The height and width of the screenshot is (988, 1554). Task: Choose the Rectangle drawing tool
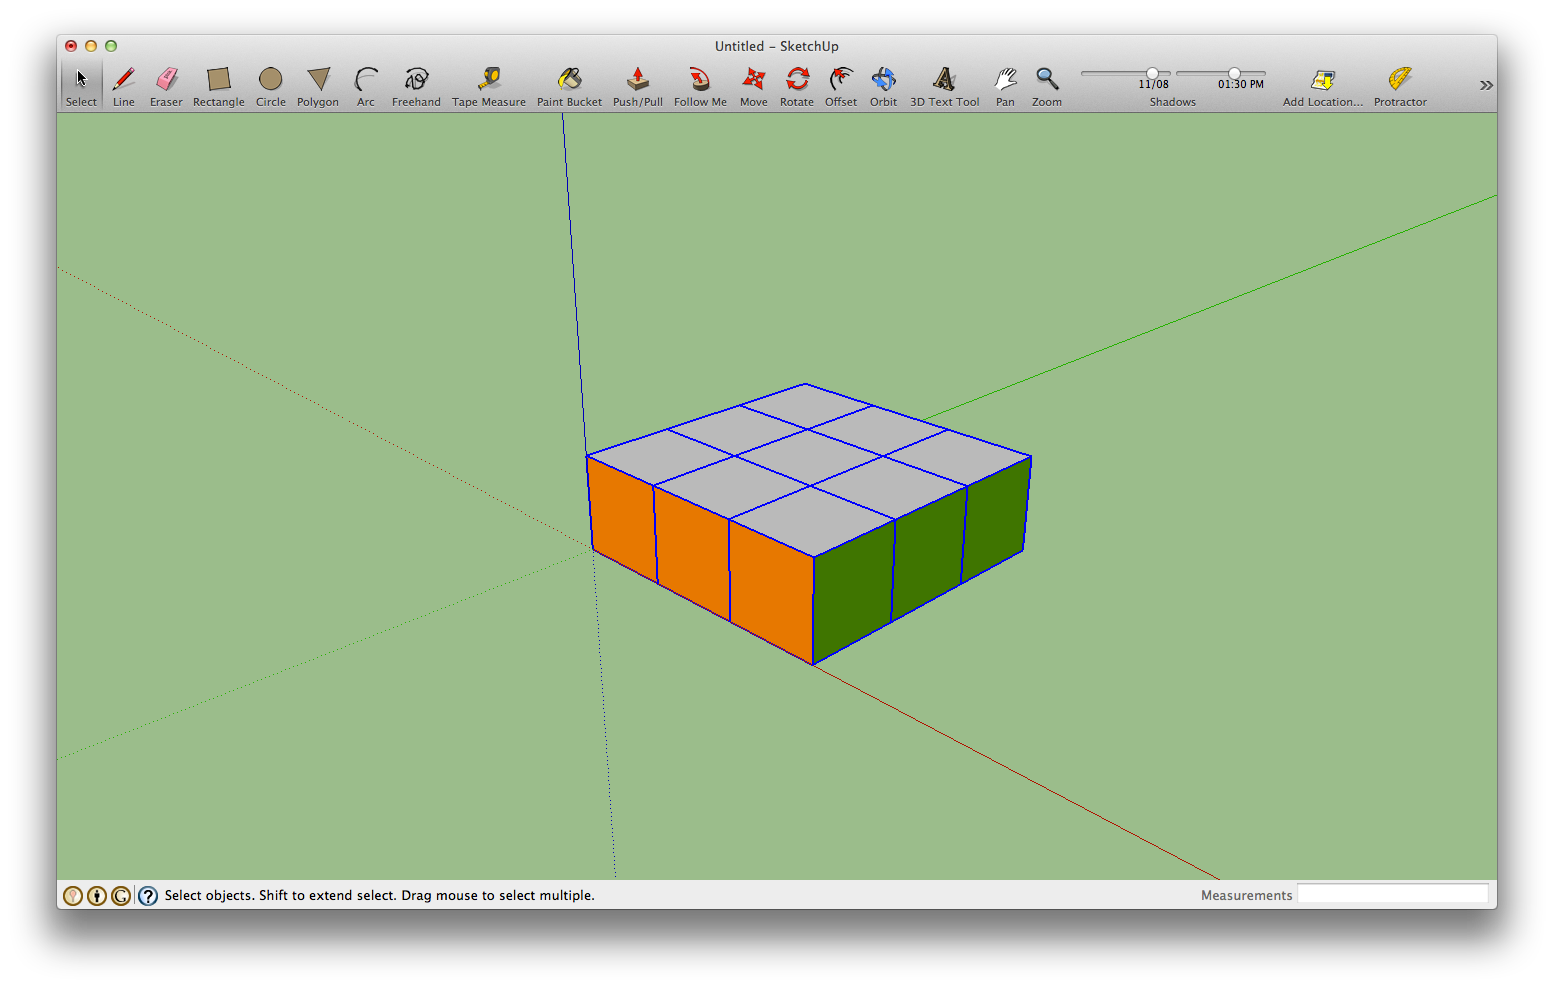[x=218, y=80]
